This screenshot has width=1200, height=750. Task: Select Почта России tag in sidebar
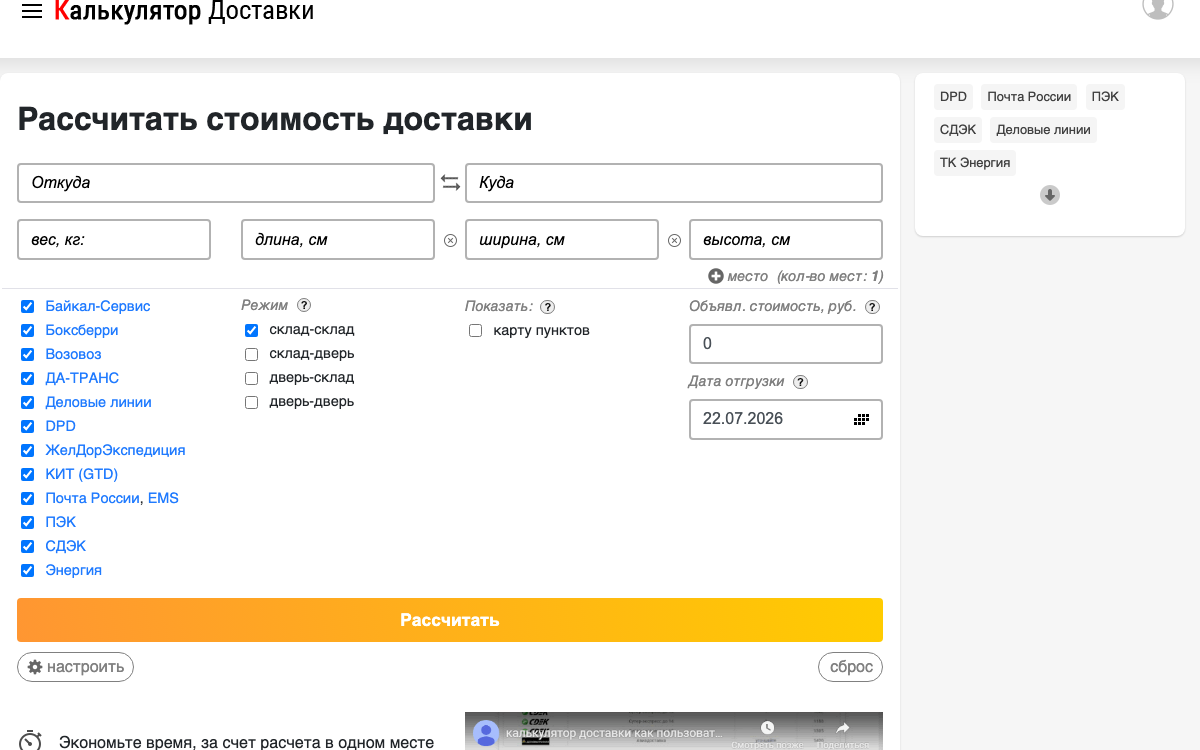[x=1029, y=97]
